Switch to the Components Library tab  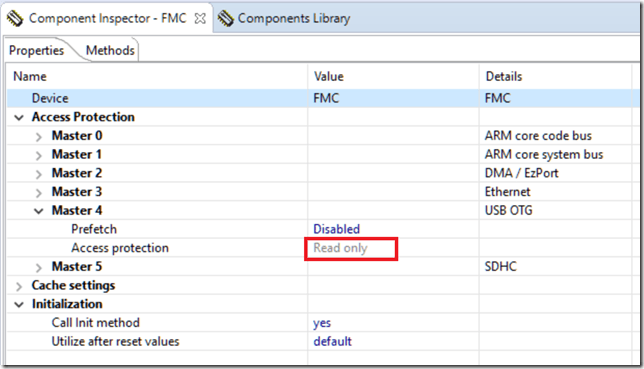[x=294, y=18]
